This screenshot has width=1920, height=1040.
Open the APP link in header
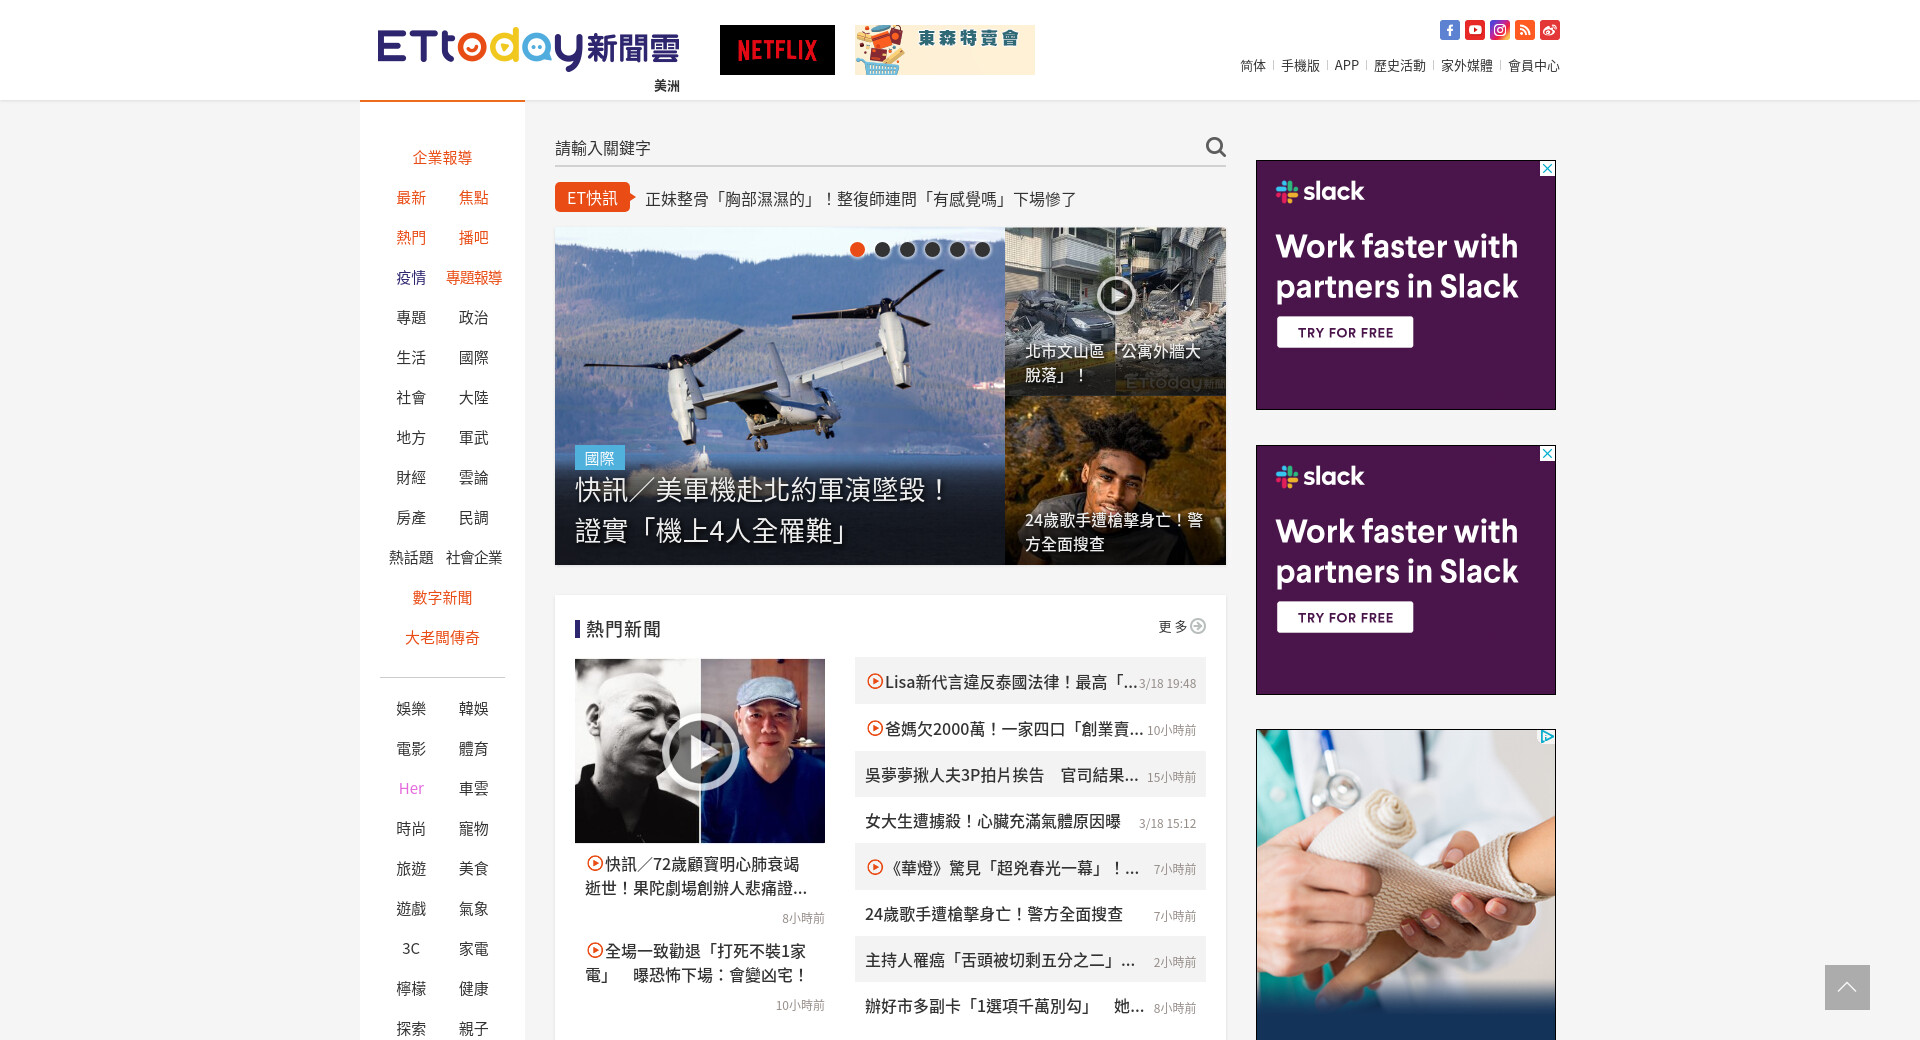coord(1347,66)
